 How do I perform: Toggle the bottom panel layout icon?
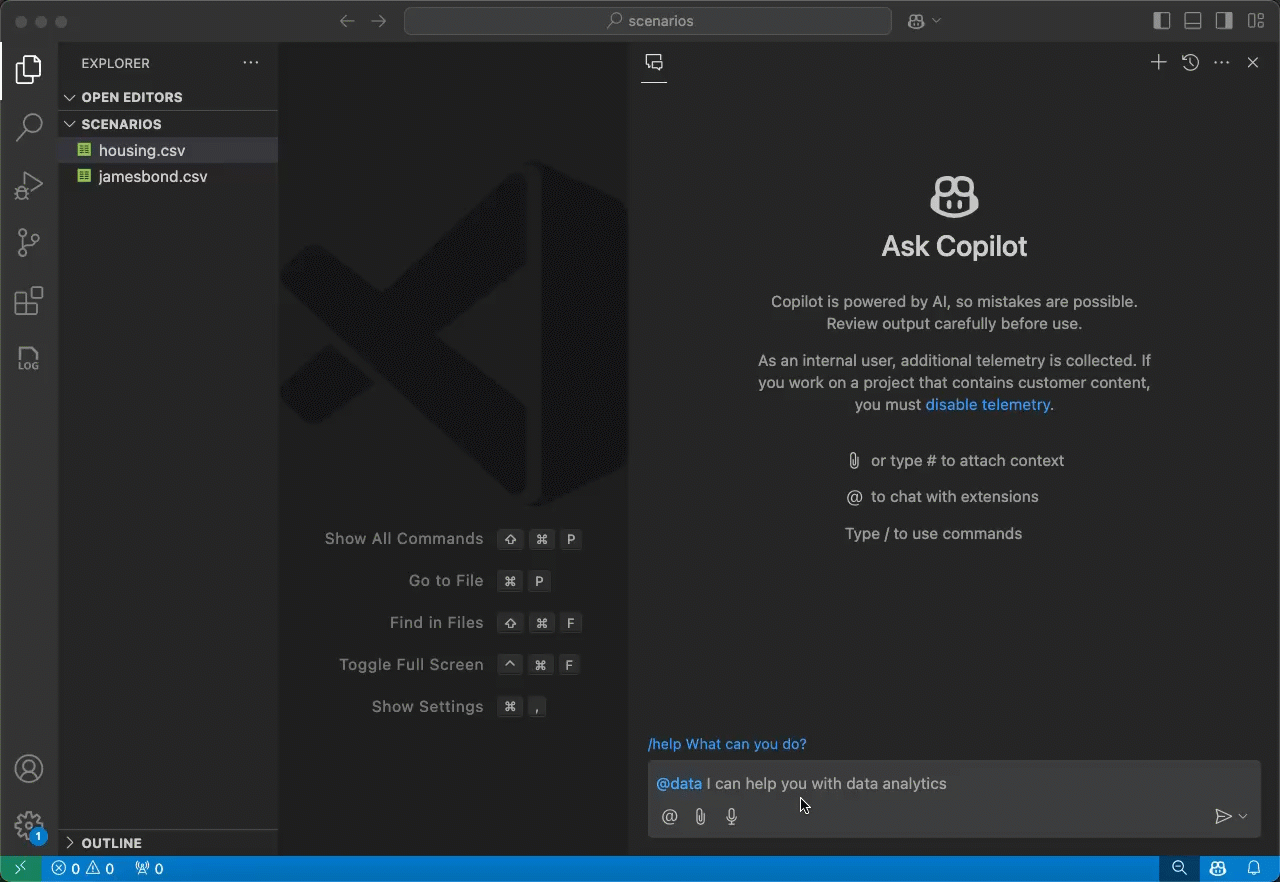point(1192,21)
